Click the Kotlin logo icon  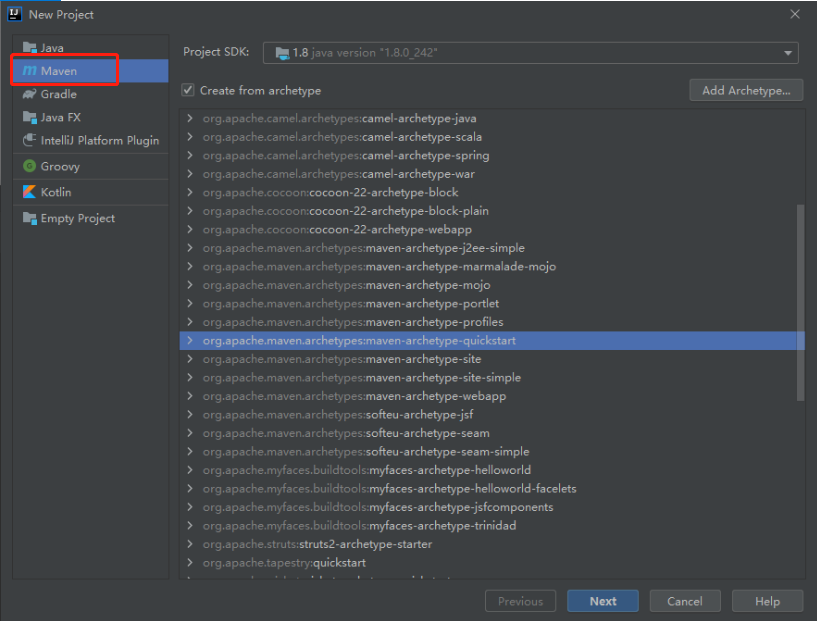tap(29, 192)
